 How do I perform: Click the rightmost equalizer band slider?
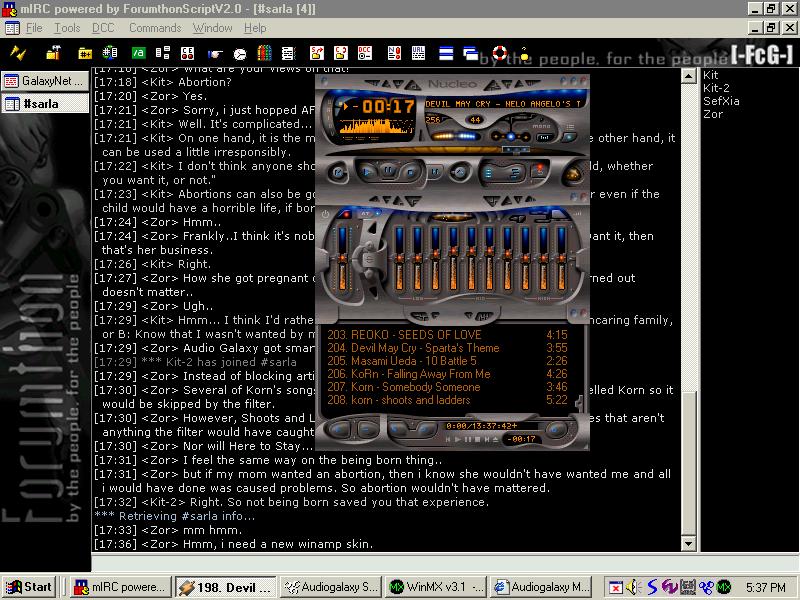point(561,260)
